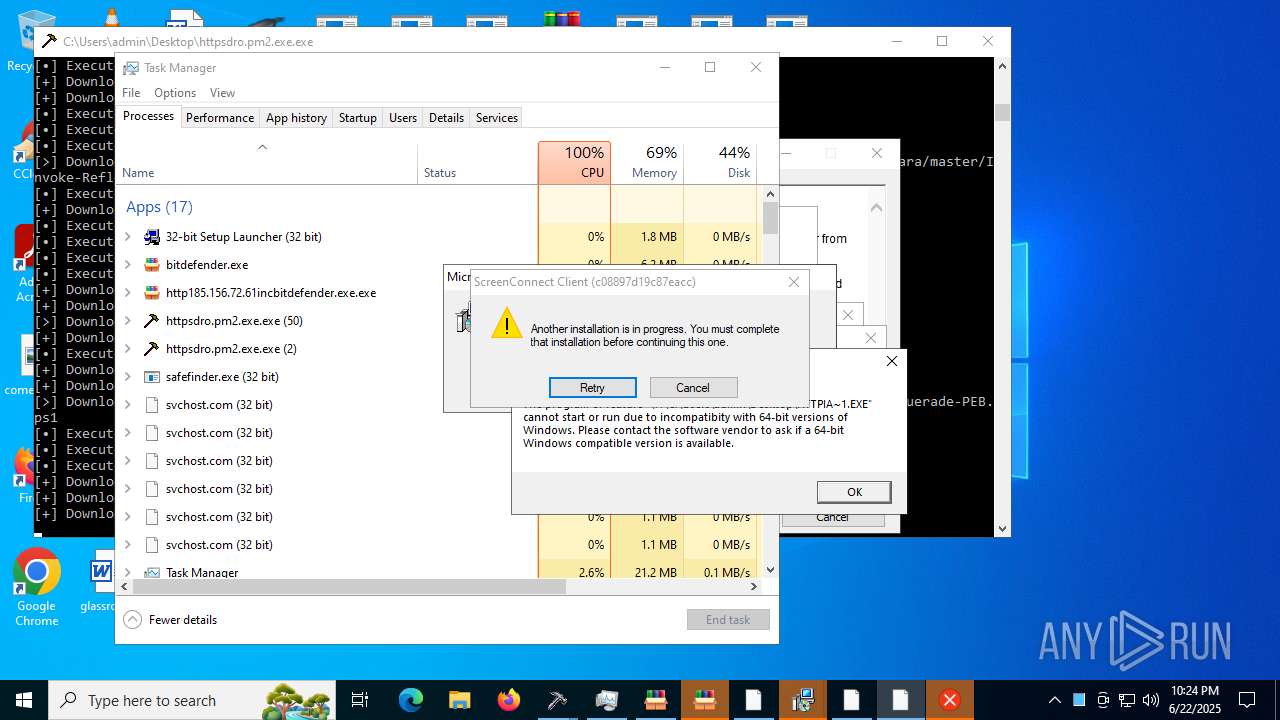Click the Name column header

coord(267,163)
